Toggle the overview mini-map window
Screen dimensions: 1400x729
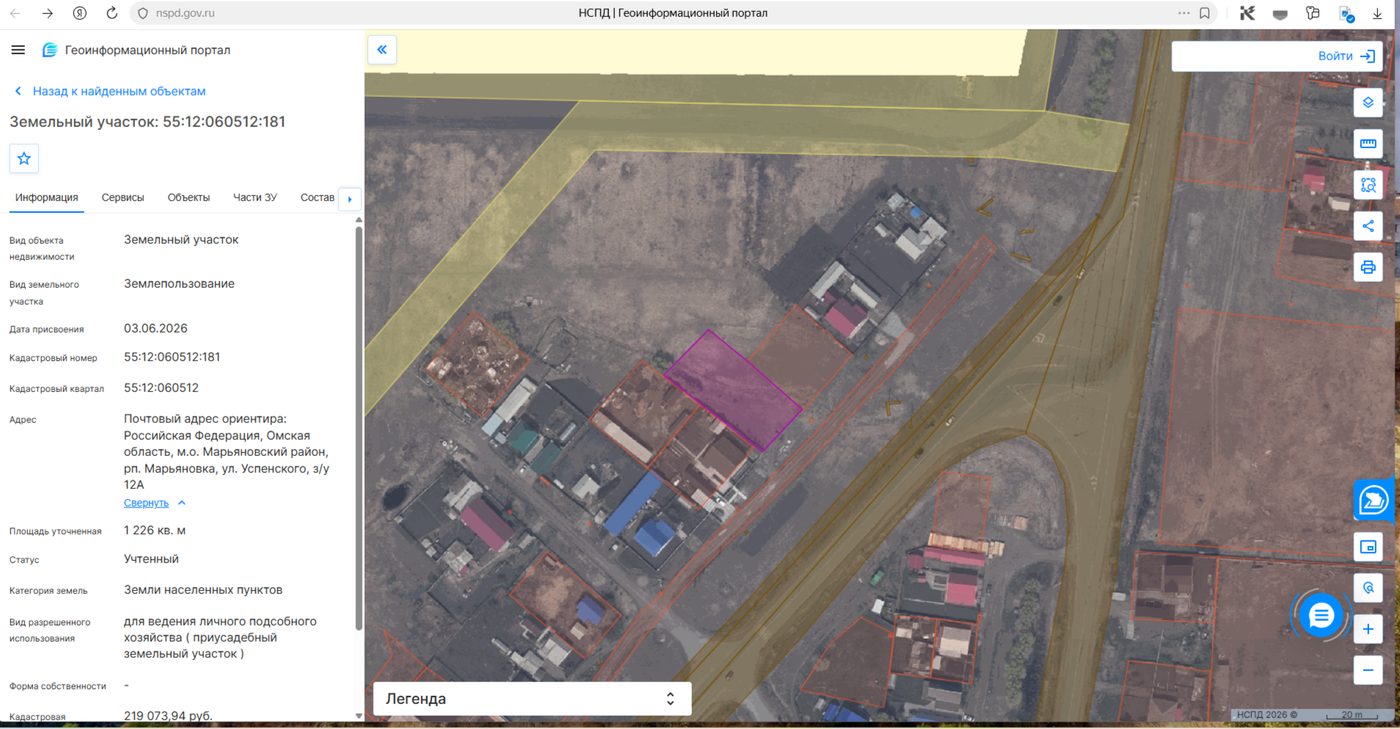click(1368, 547)
